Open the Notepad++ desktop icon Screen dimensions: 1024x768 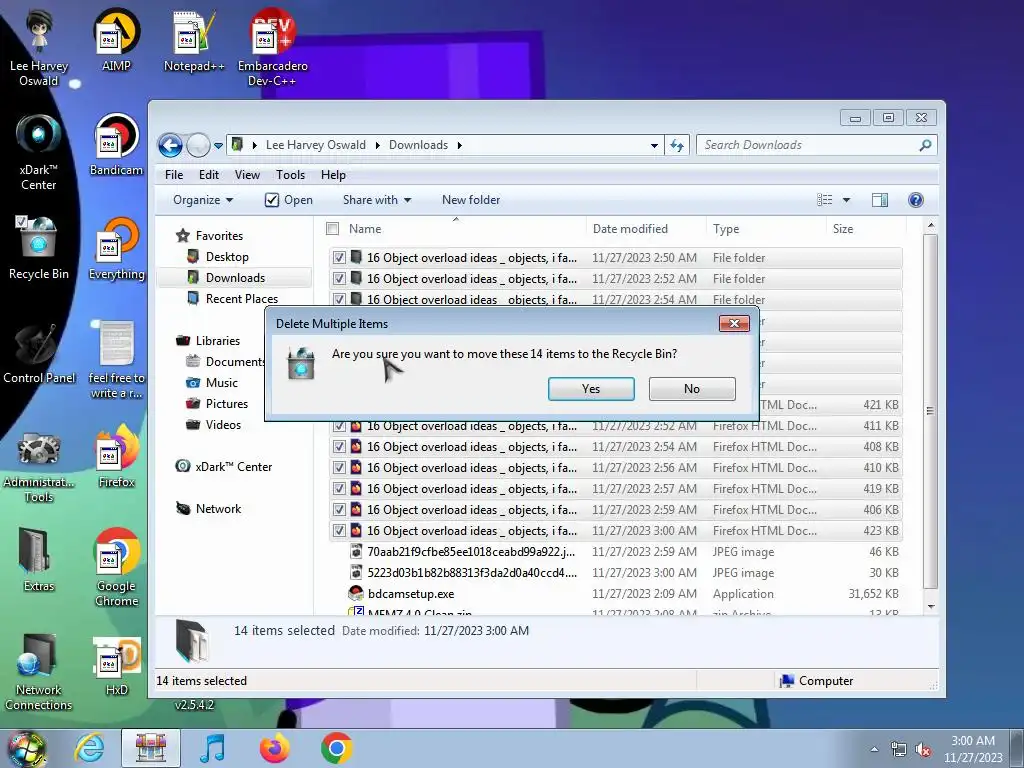point(194,40)
